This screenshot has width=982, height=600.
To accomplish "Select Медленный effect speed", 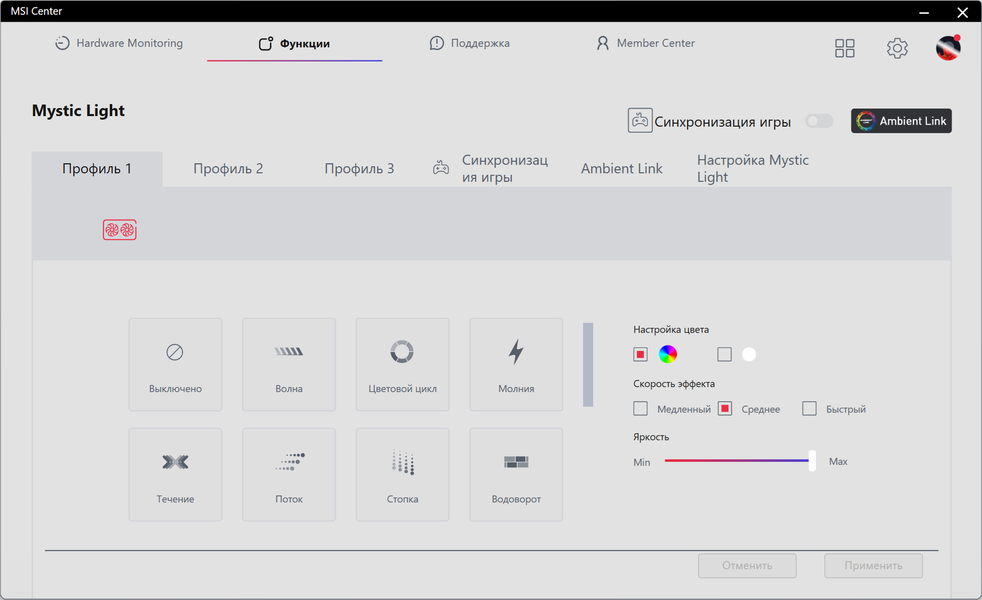I will [640, 409].
